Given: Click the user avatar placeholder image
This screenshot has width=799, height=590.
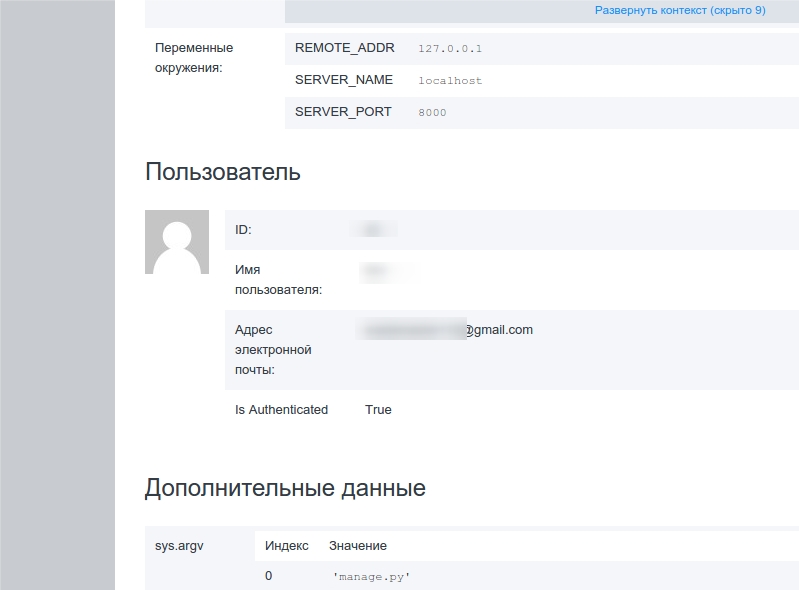Looking at the screenshot, I should click(x=177, y=242).
